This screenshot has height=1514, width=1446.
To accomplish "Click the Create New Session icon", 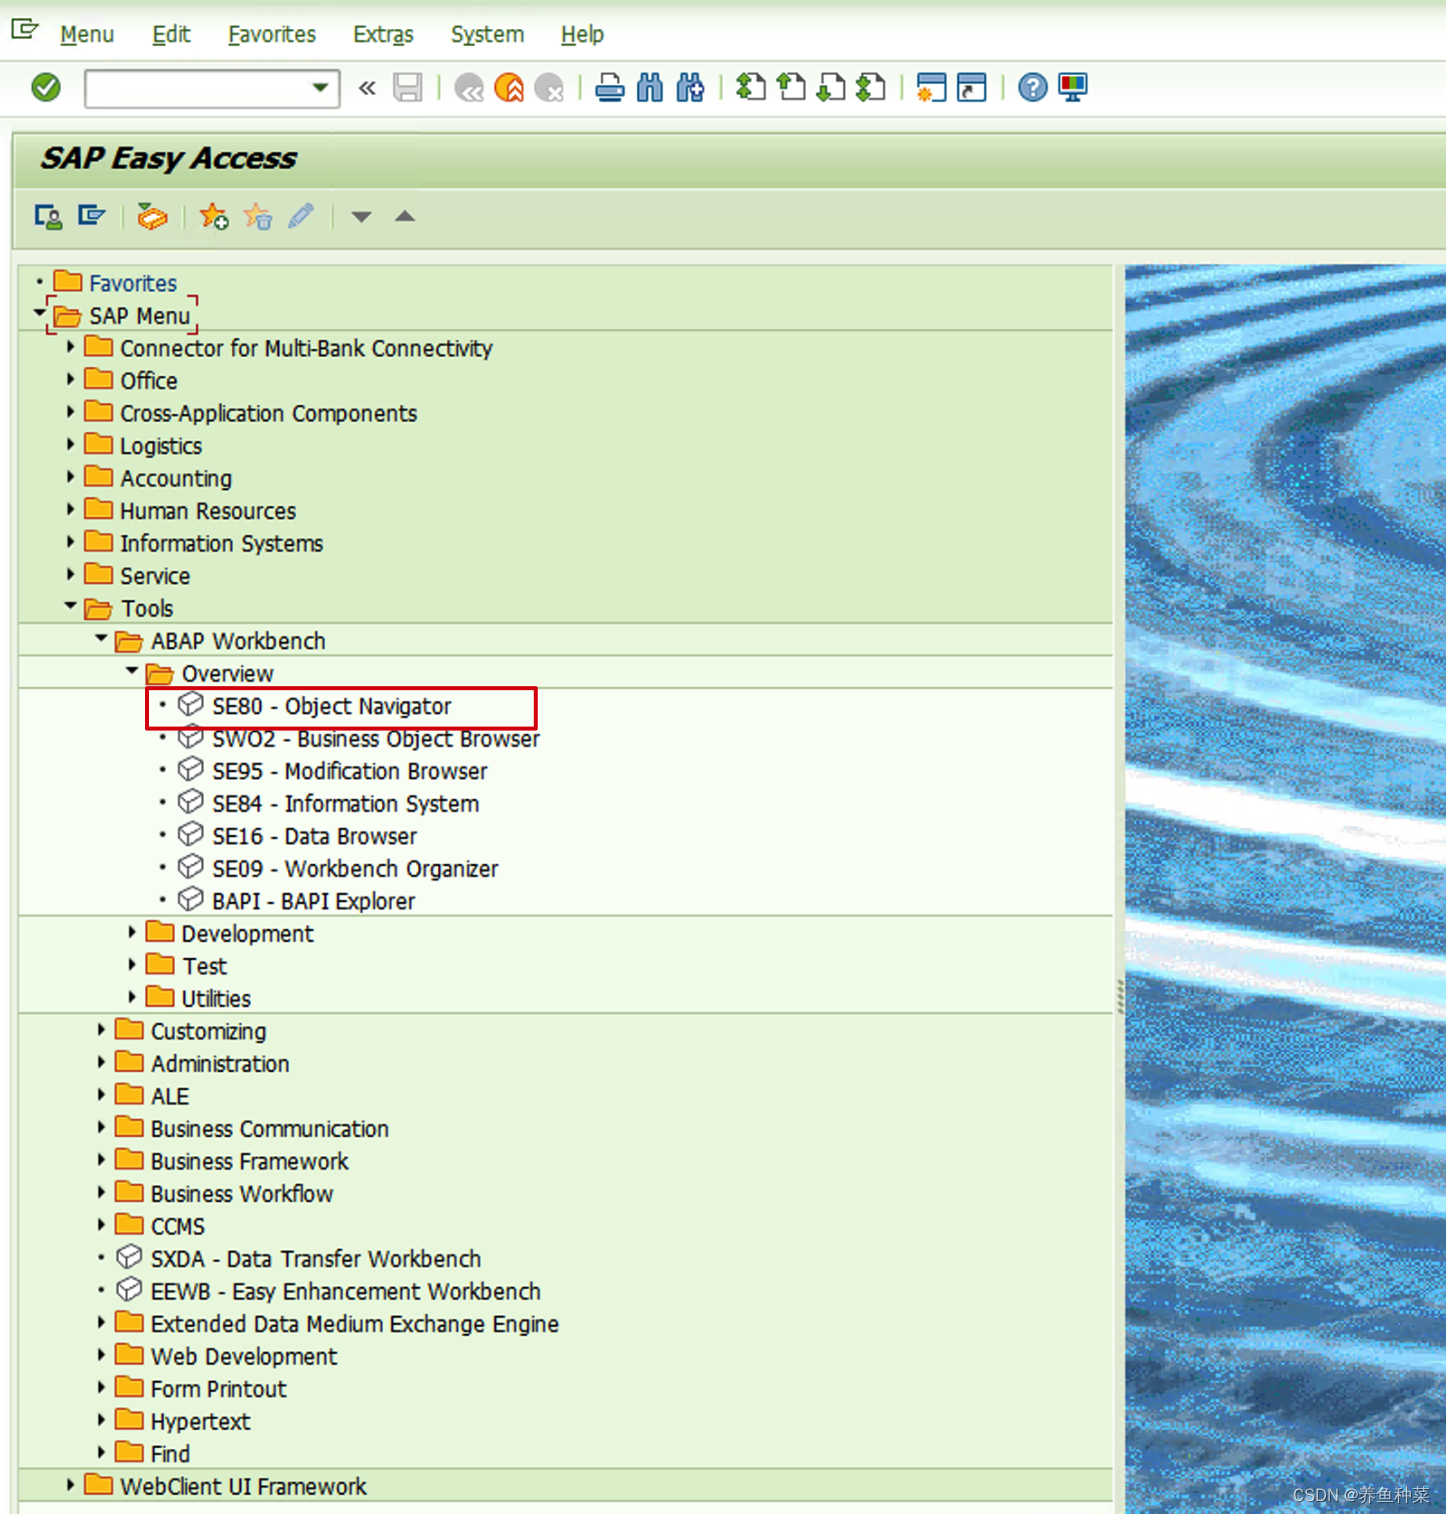I will point(931,88).
